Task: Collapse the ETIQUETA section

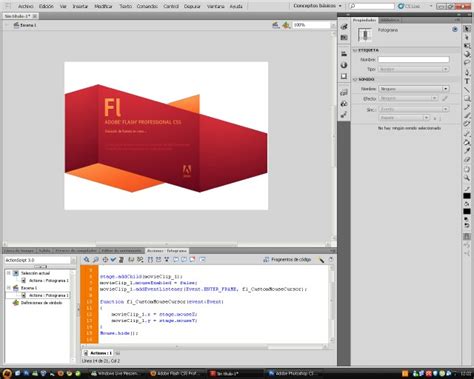Action: coord(355,50)
